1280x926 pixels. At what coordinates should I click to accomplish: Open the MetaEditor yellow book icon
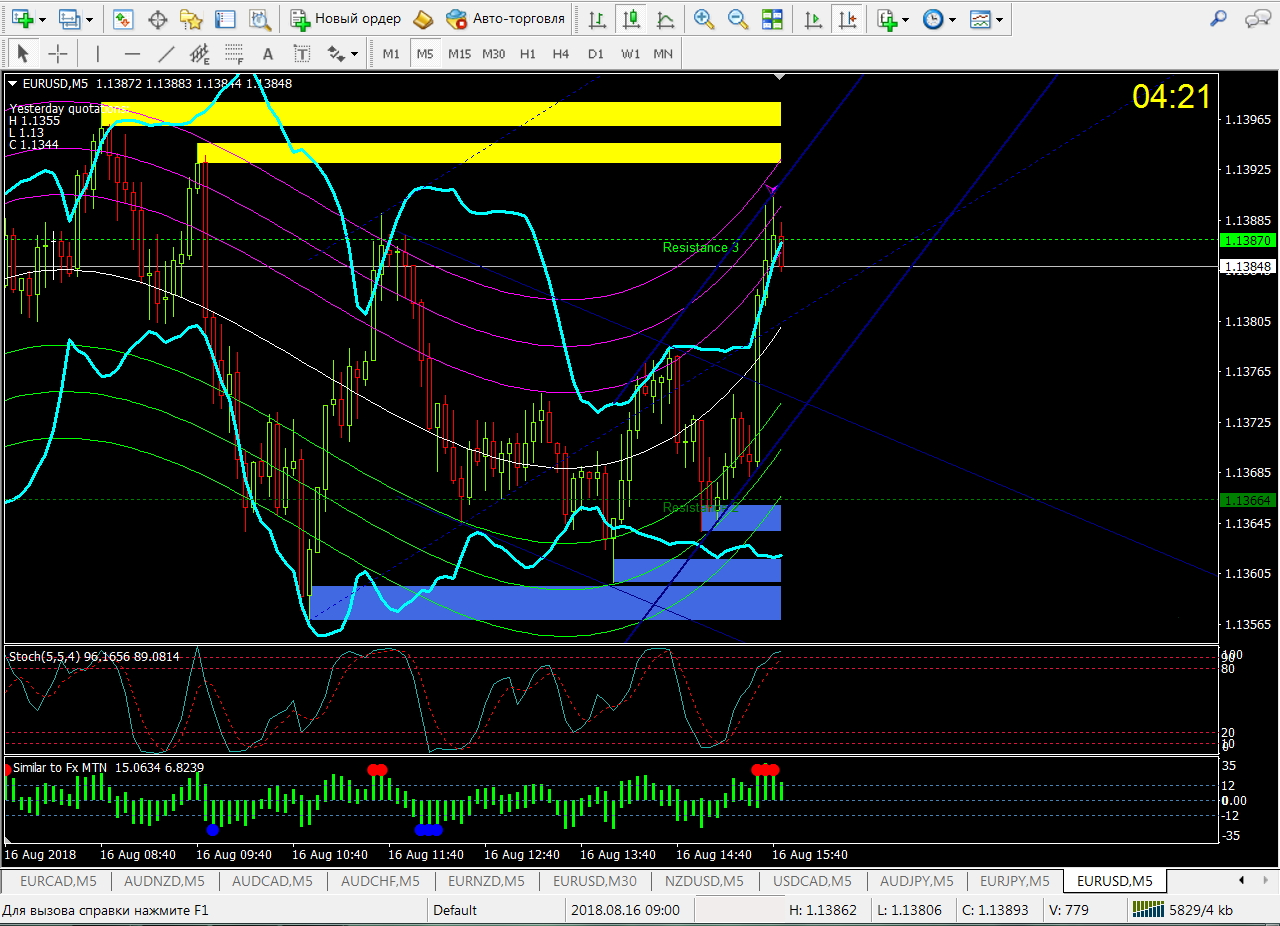(x=423, y=19)
